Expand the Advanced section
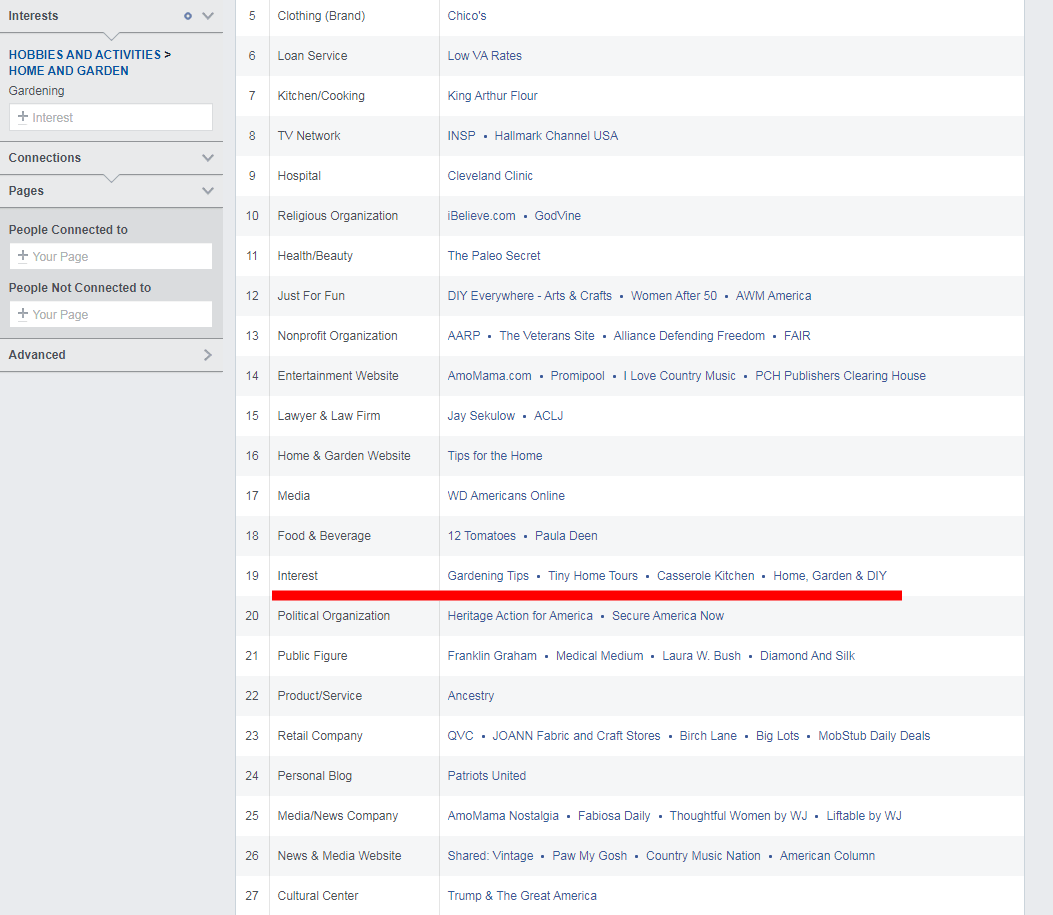Image resolution: width=1053 pixels, height=915 pixels. point(208,355)
